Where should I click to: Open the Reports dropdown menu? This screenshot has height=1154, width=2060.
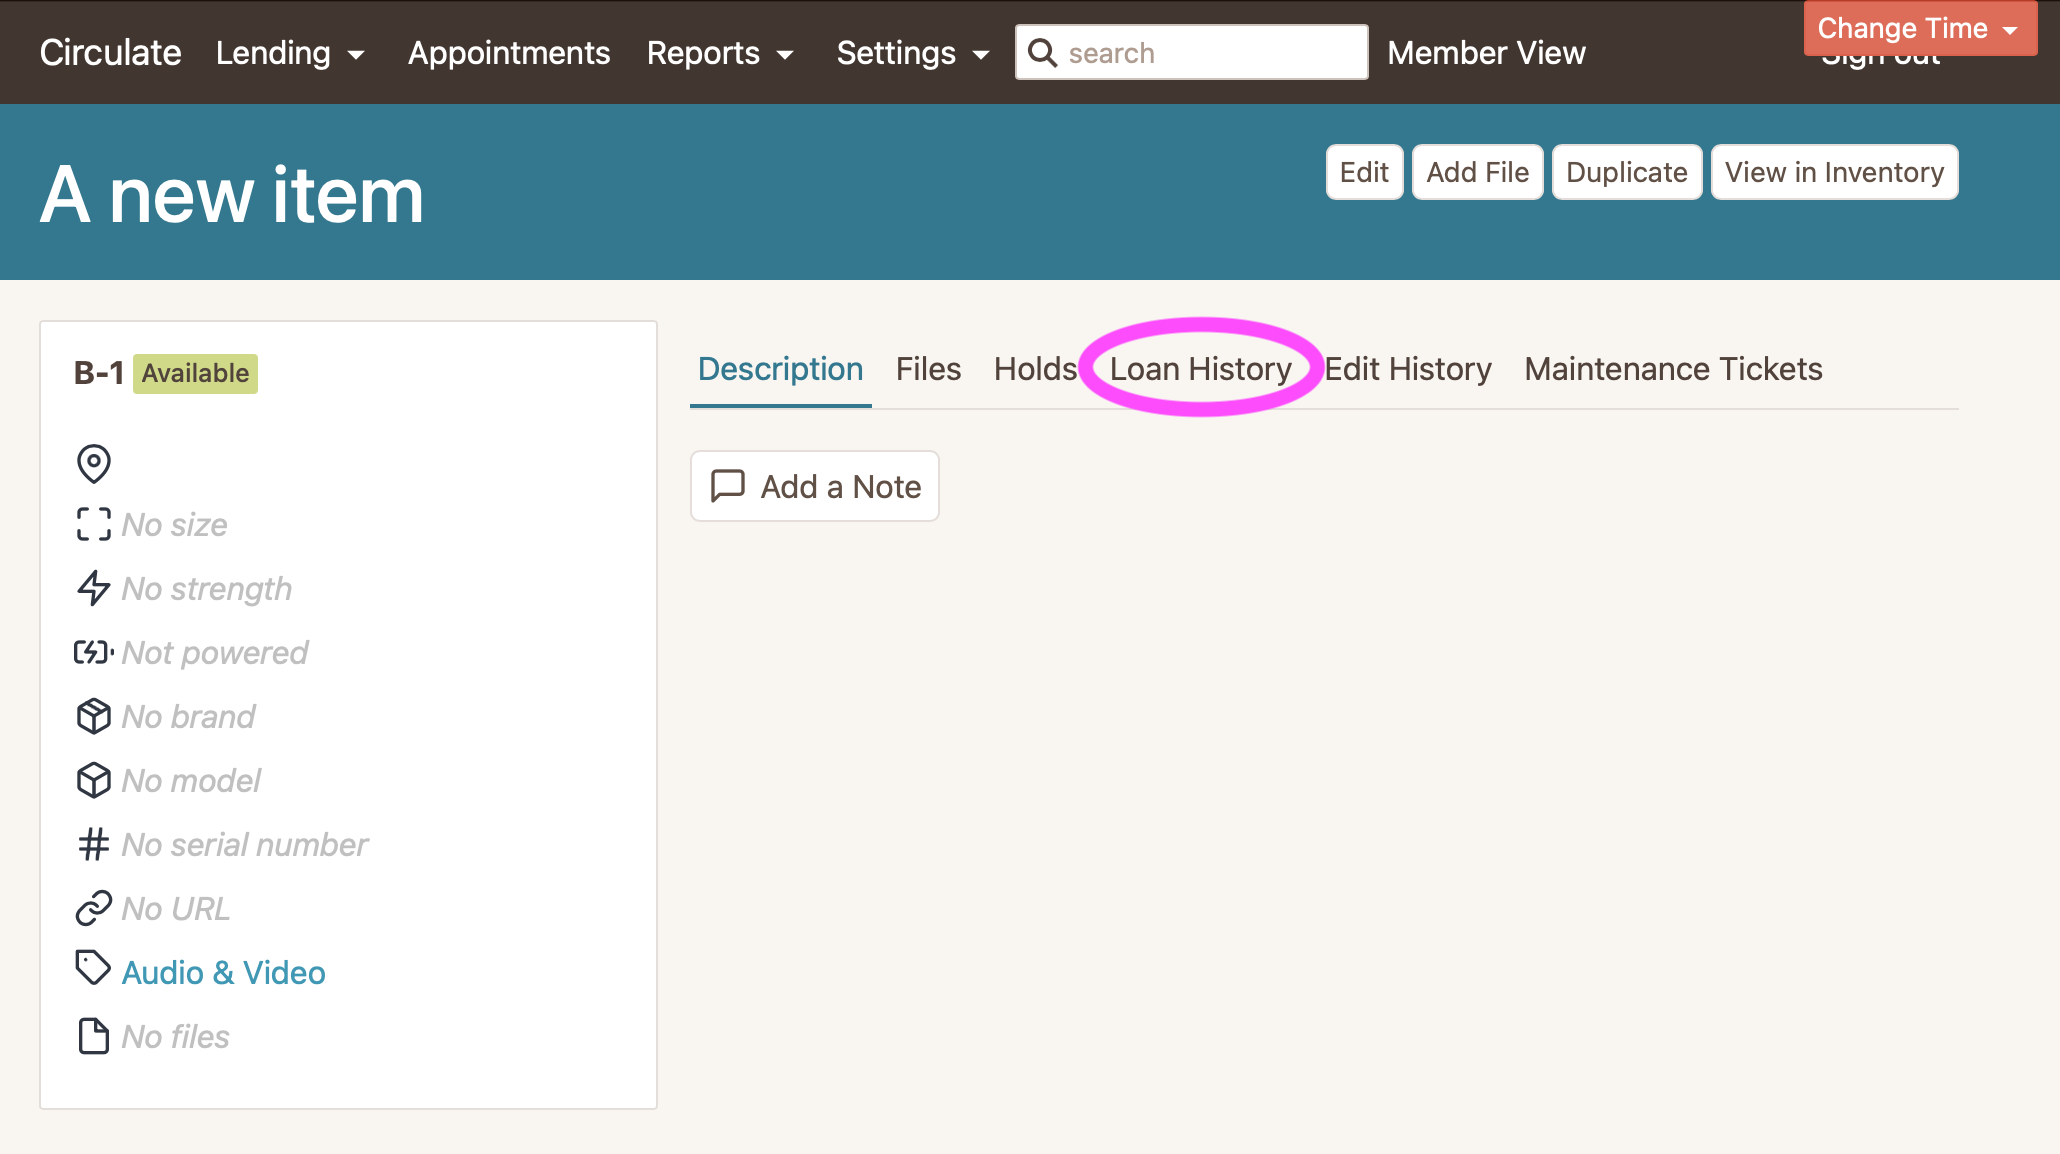[x=720, y=53]
